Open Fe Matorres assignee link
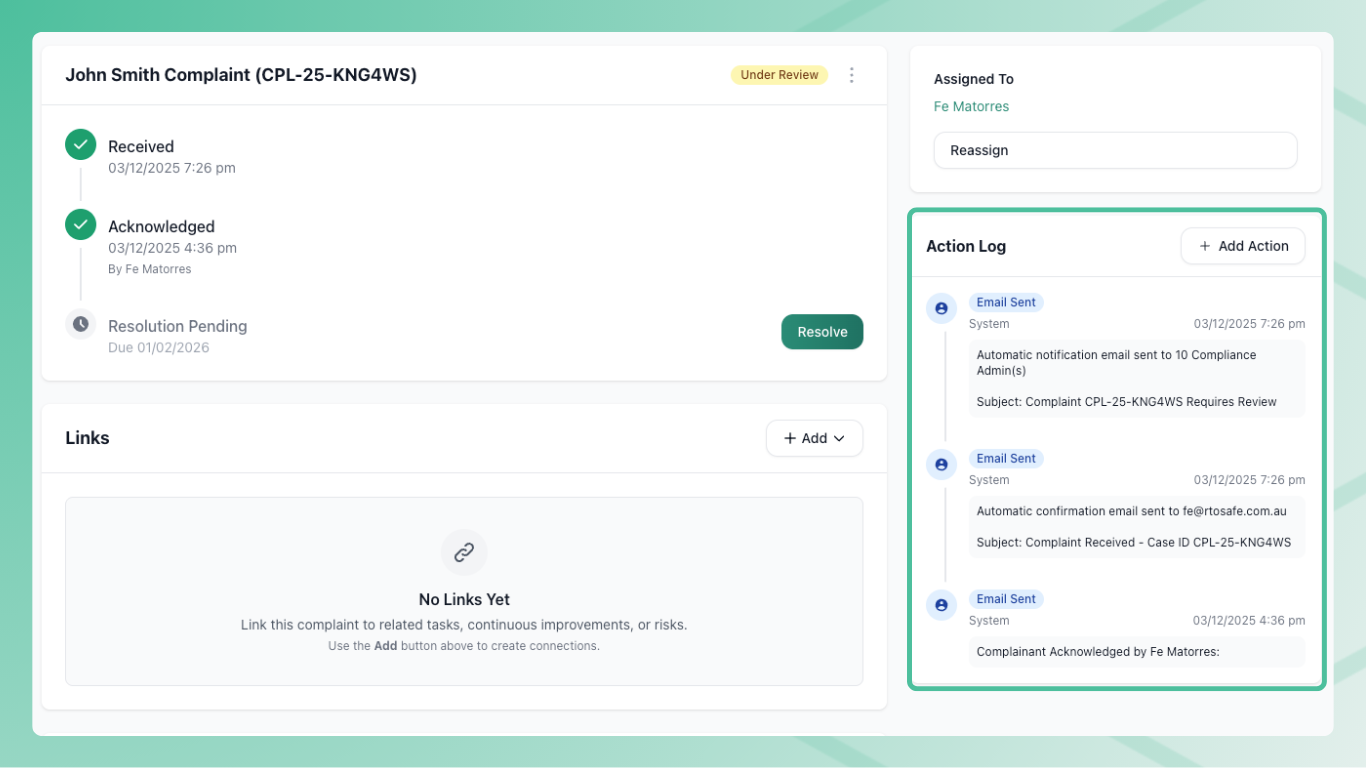Viewport: 1366px width, 768px height. coord(971,106)
